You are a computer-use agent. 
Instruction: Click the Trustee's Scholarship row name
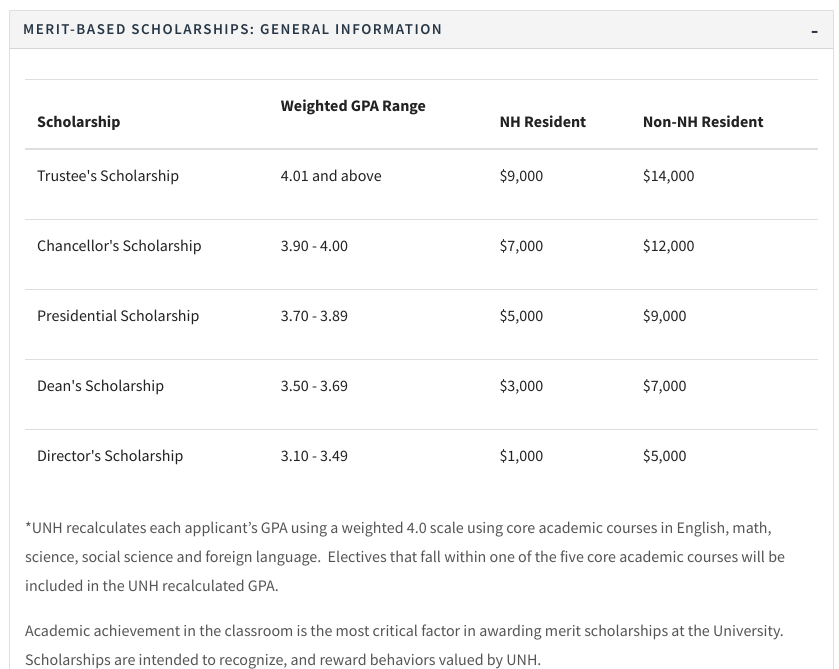click(108, 176)
